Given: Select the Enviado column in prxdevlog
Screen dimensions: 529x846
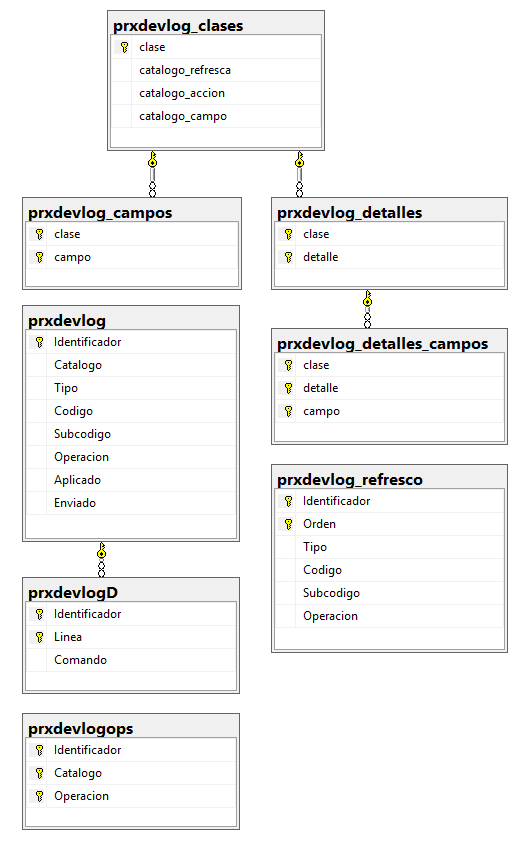Looking at the screenshot, I should click(x=131, y=503).
